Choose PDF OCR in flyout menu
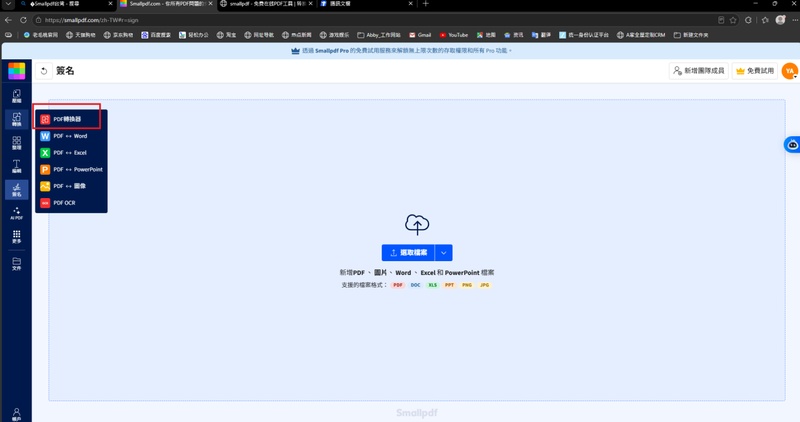800x422 pixels. (71, 203)
